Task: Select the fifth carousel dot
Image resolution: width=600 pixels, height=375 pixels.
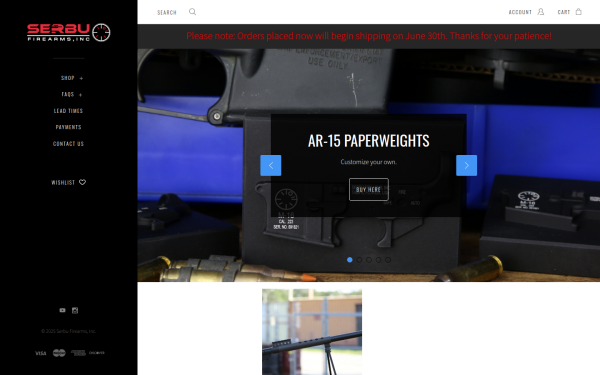Action: pos(388,260)
